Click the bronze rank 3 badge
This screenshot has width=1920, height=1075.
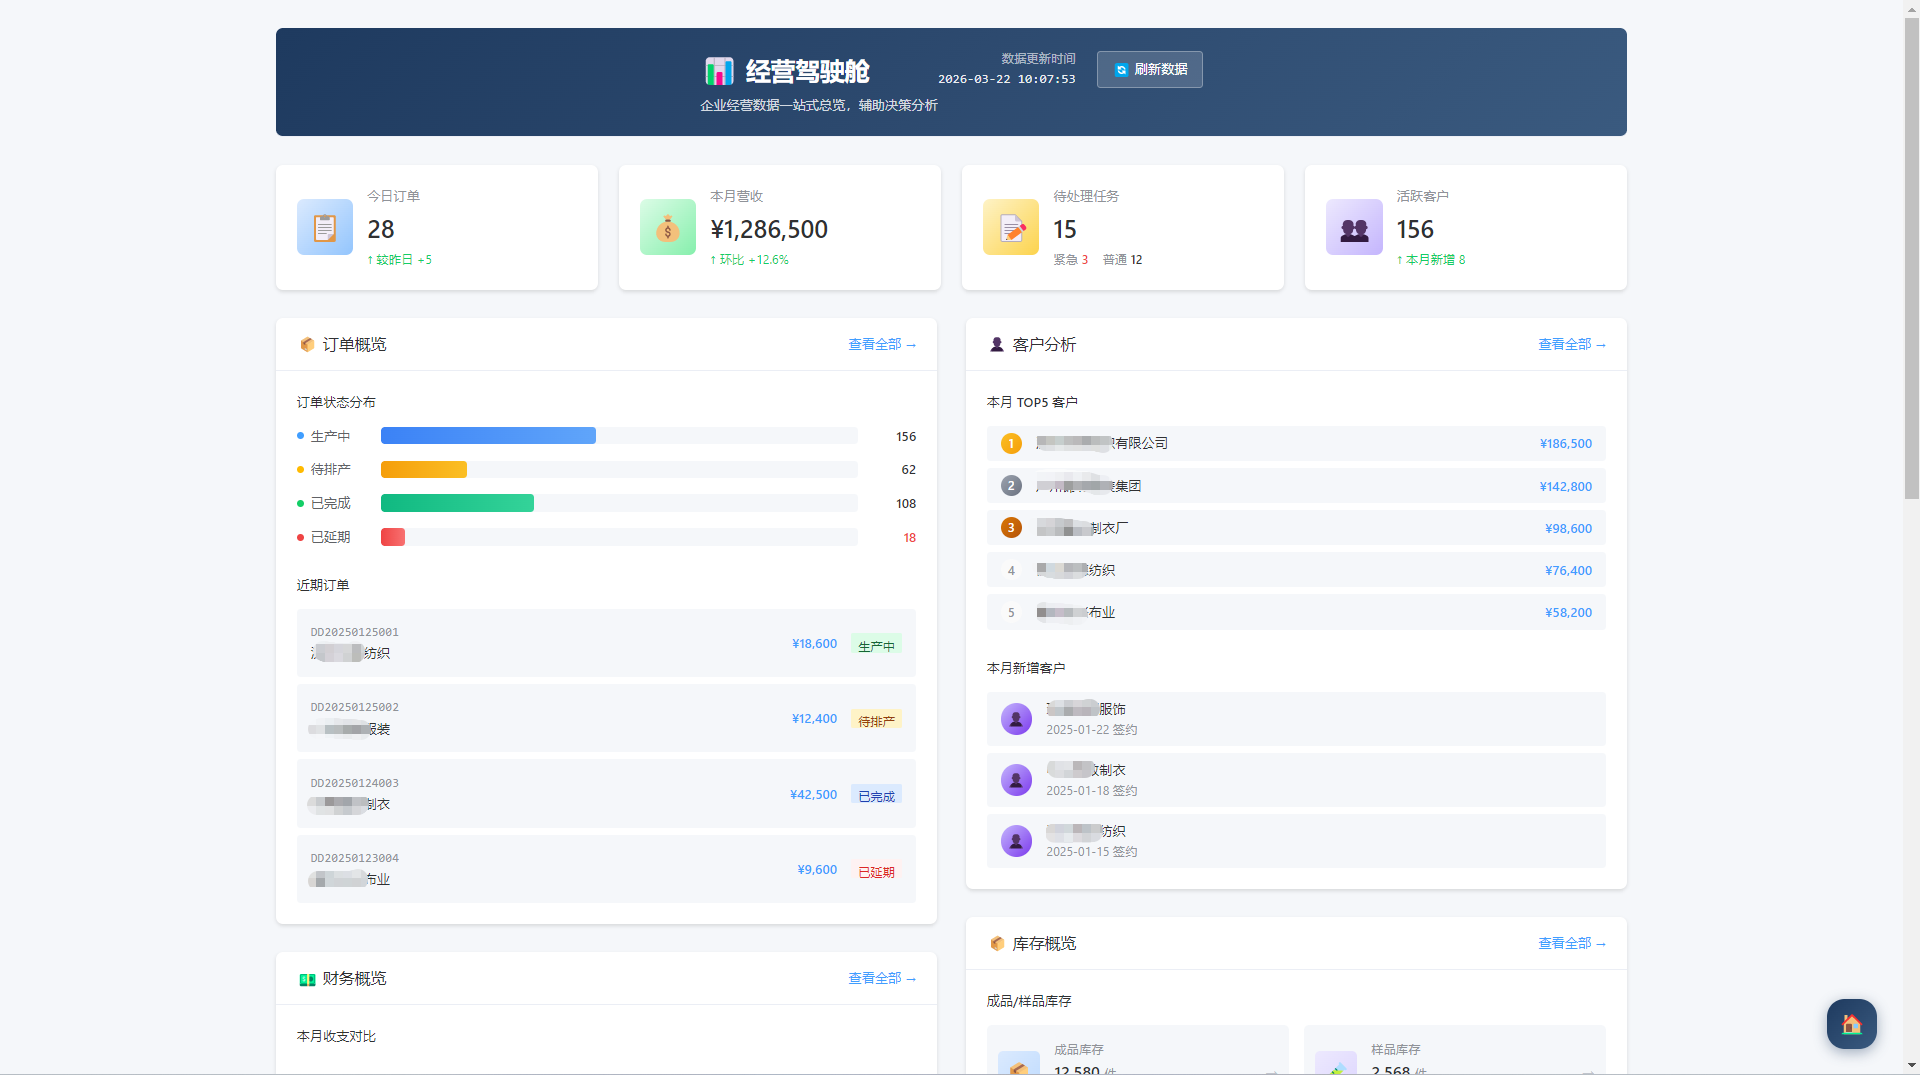[x=1011, y=528]
